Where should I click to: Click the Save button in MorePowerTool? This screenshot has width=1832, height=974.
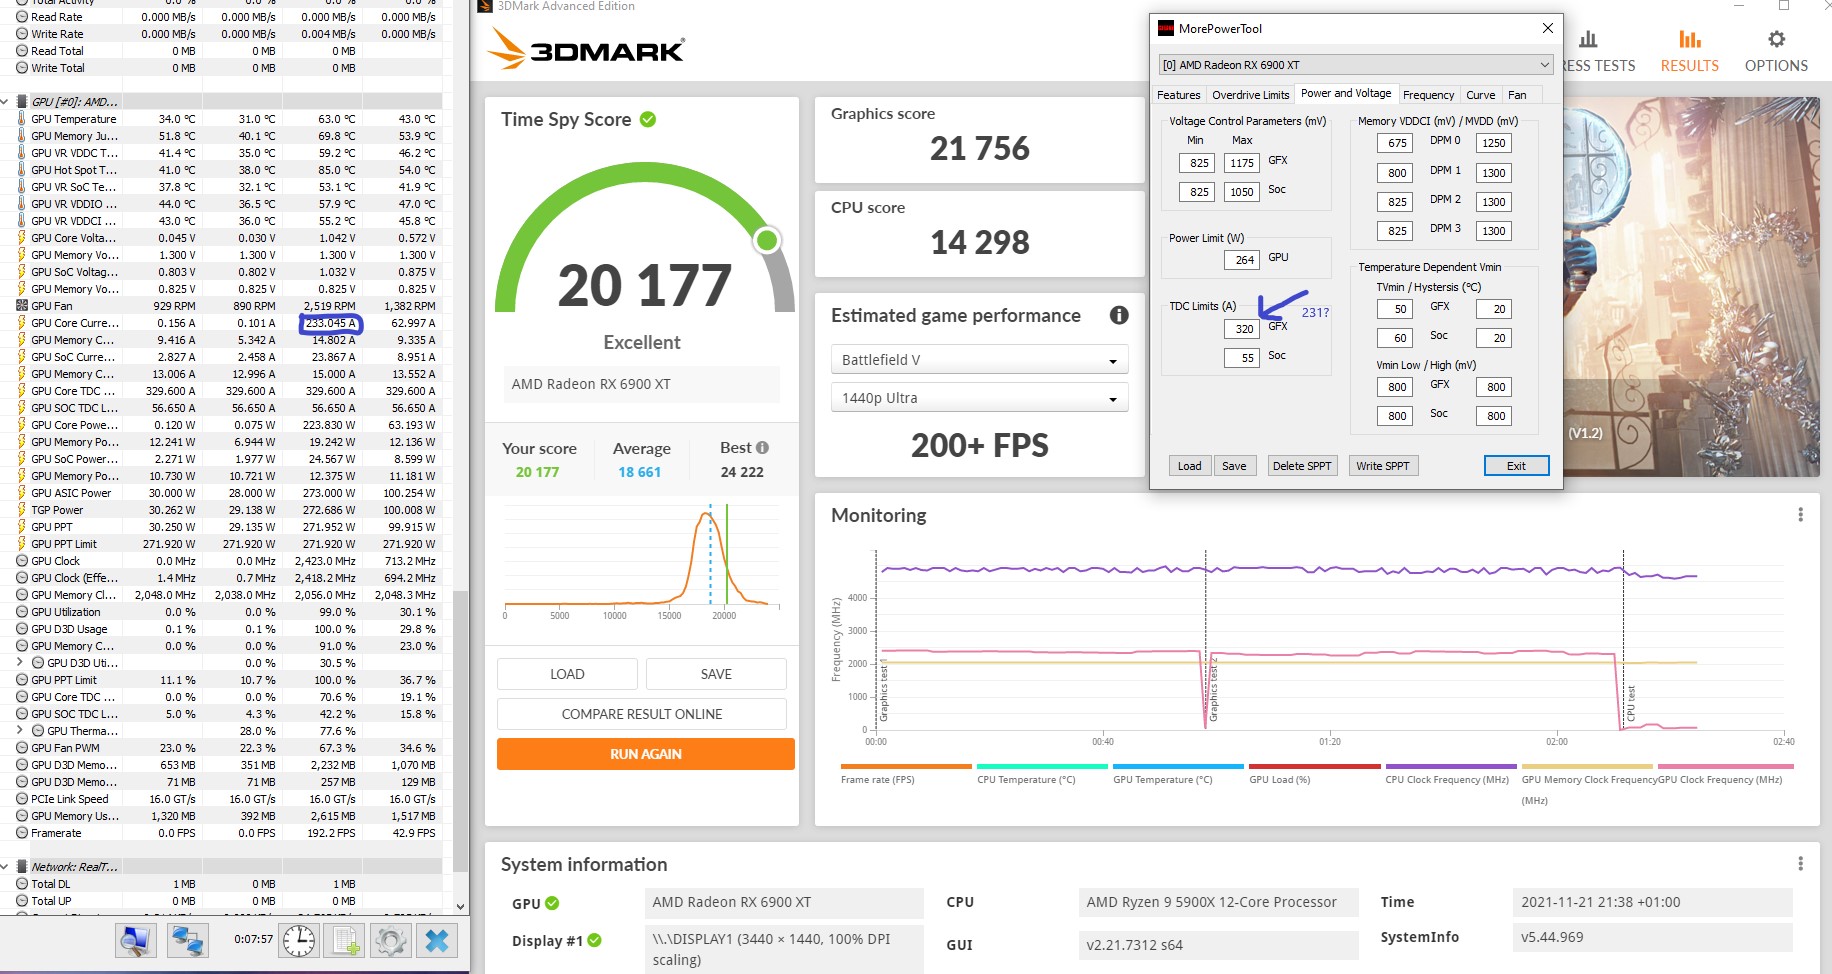click(x=1234, y=466)
